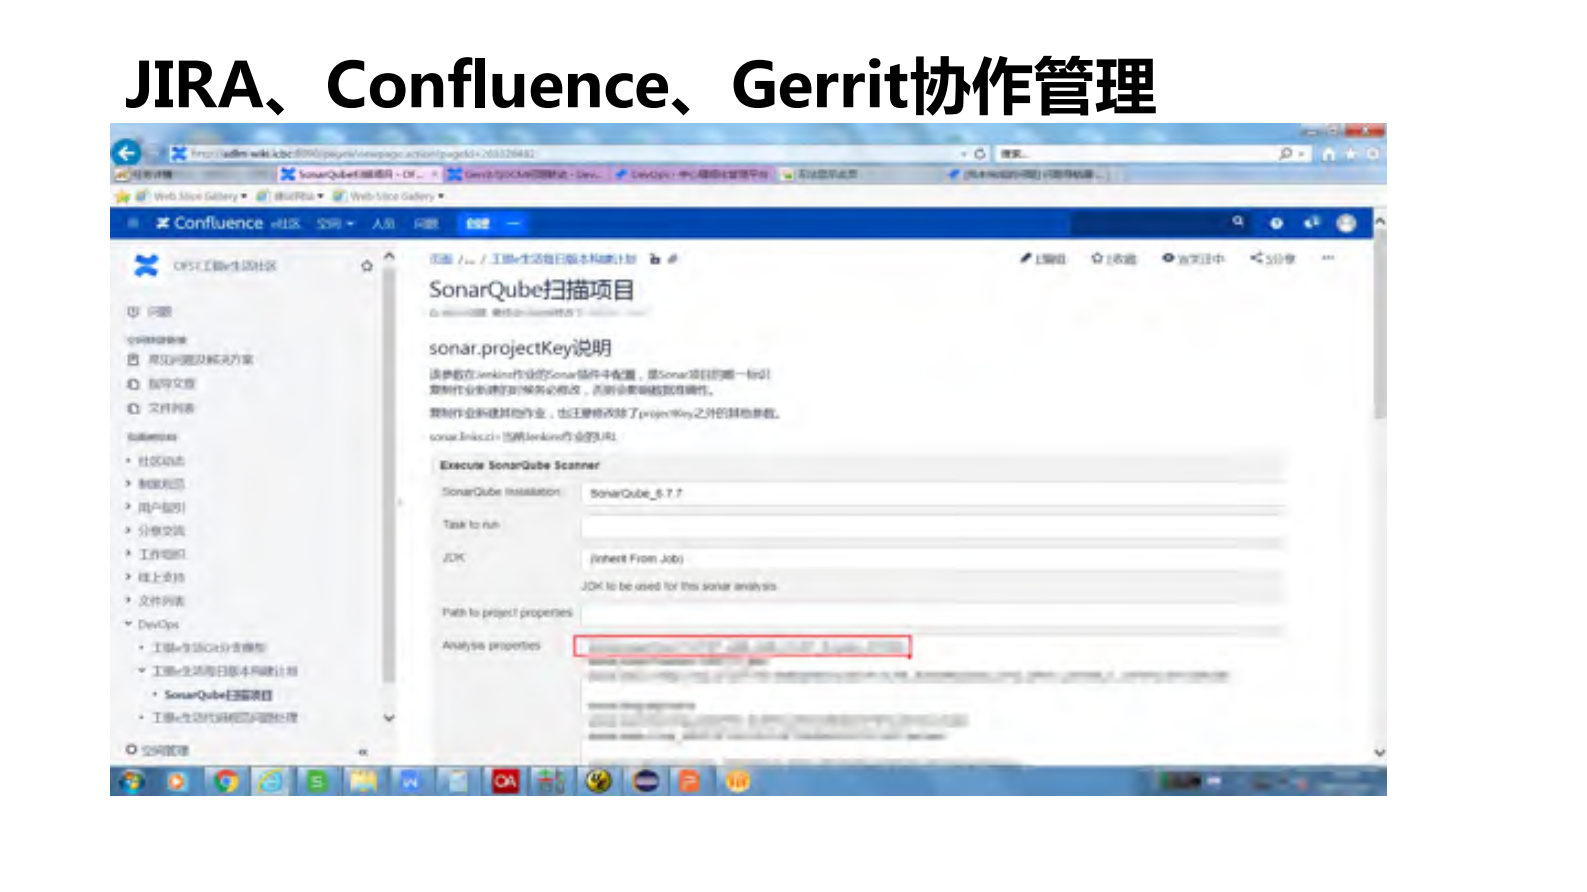Open the Confluence app switcher menu icon
The width and height of the screenshot is (1587, 892).
tap(133, 223)
